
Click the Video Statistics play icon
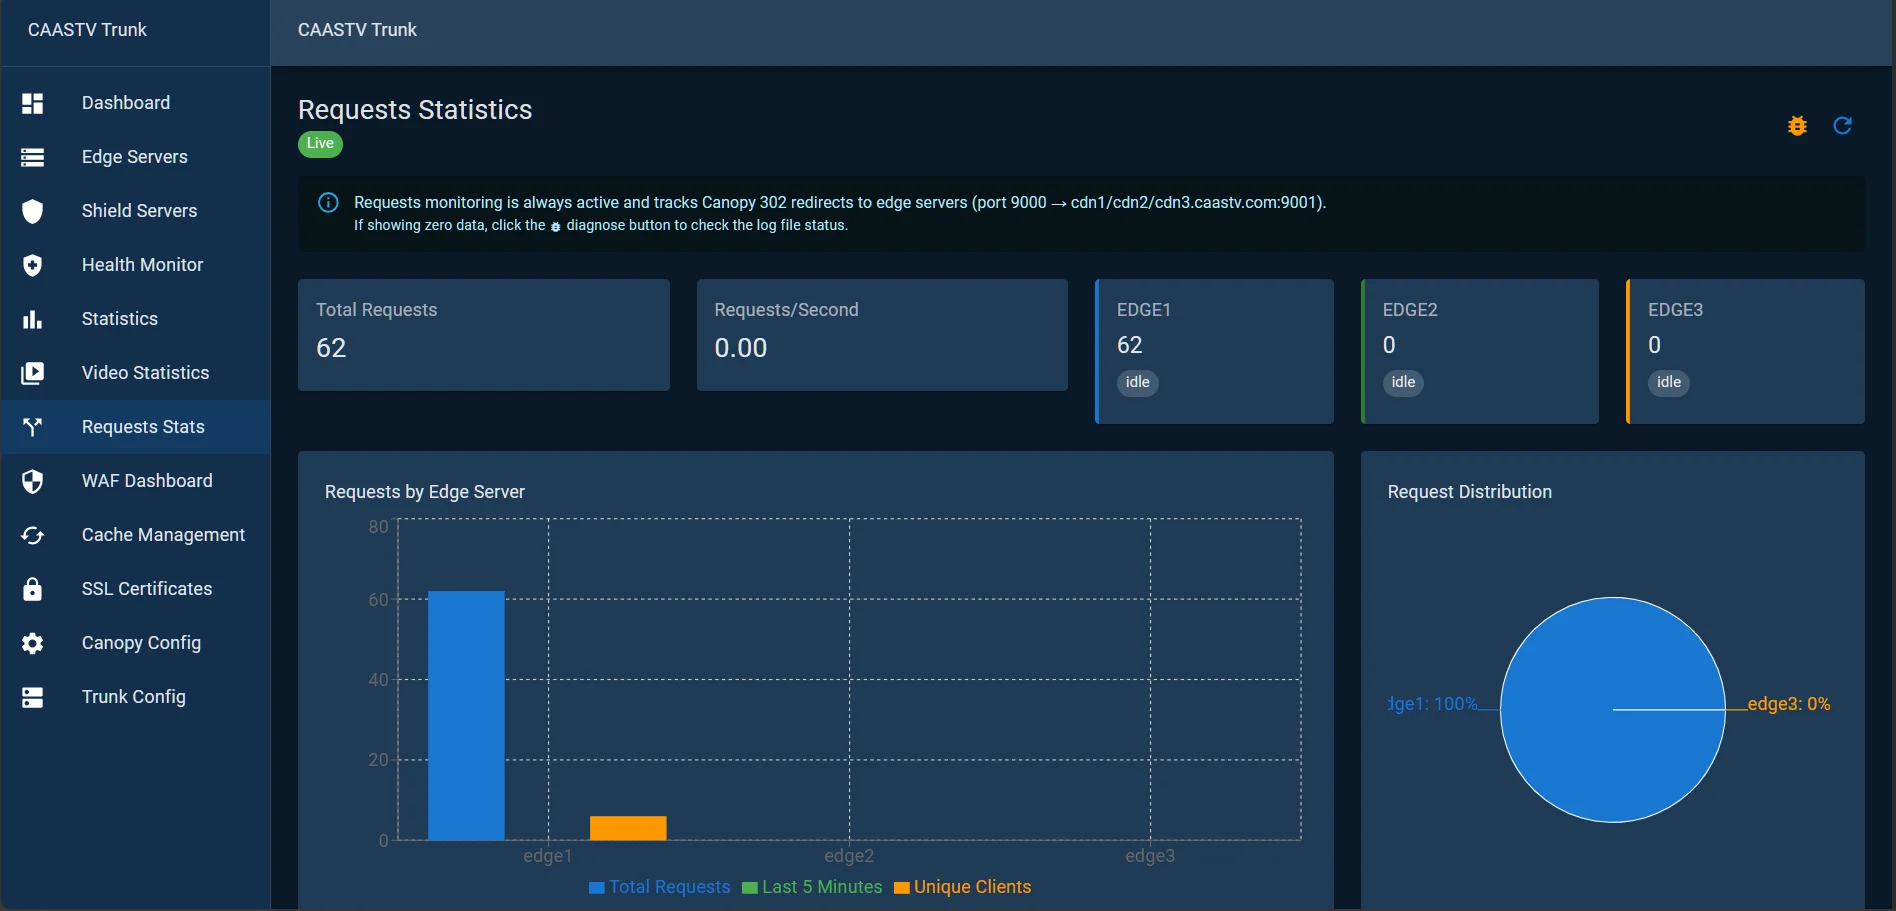[x=33, y=373]
